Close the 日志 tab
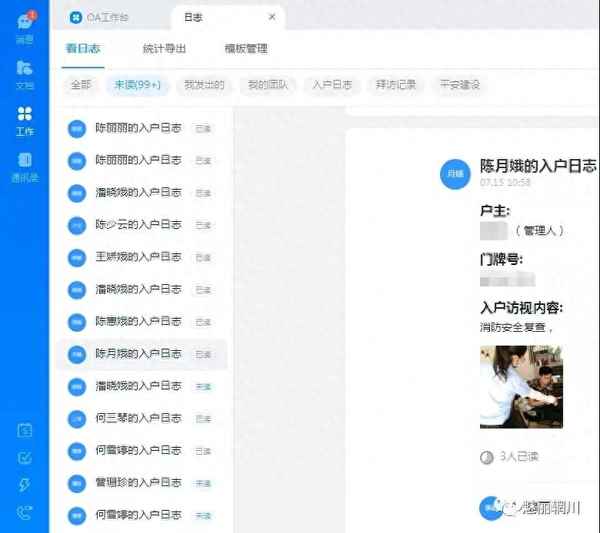 tap(272, 17)
